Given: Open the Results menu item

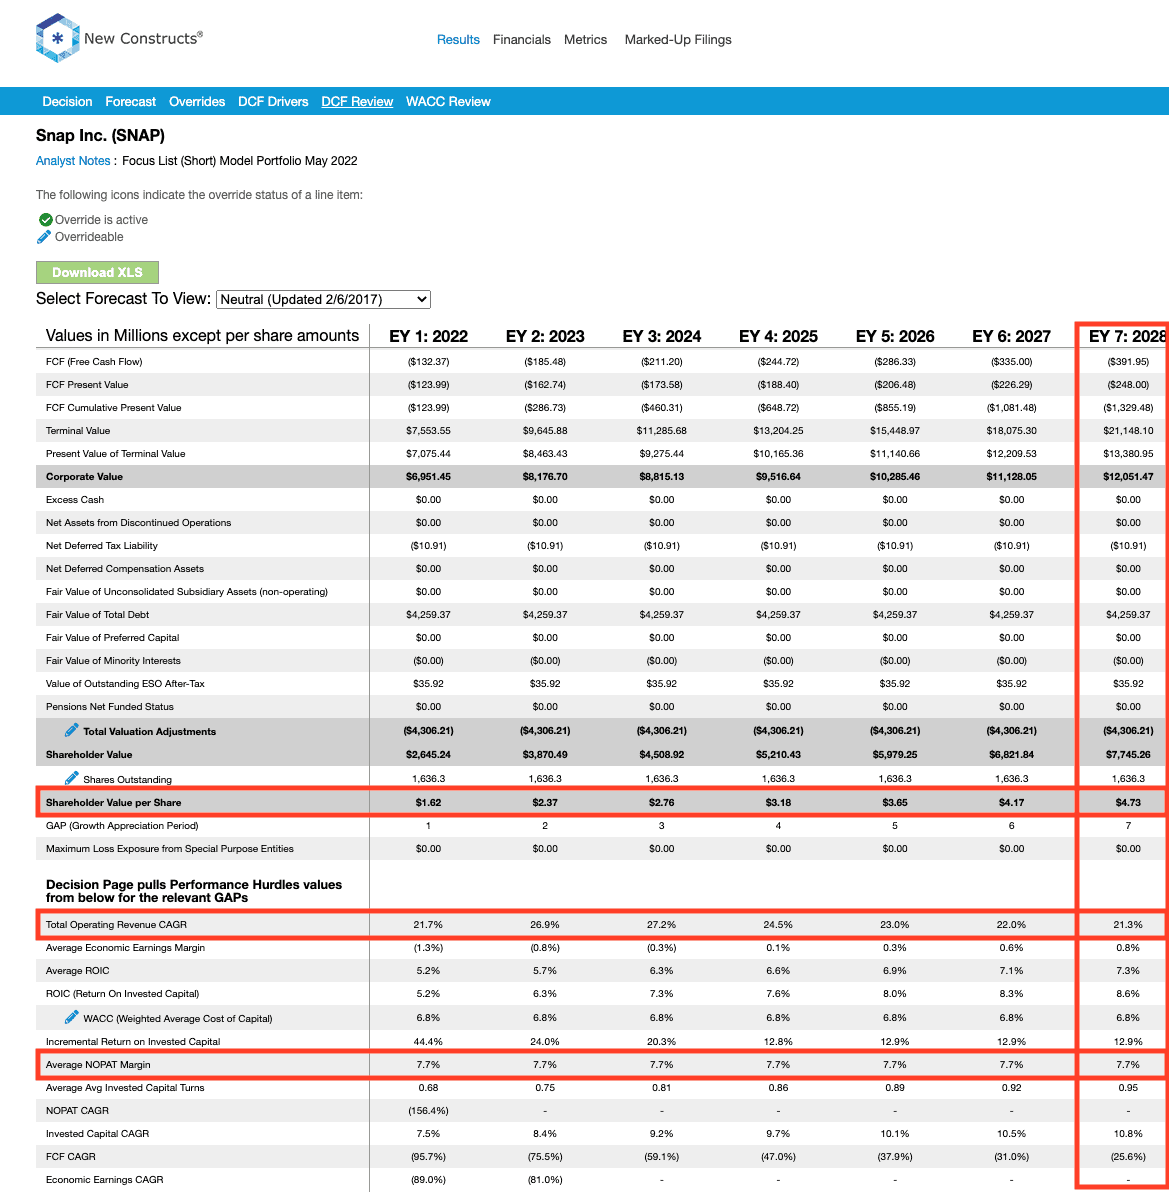Looking at the screenshot, I should pos(458,40).
